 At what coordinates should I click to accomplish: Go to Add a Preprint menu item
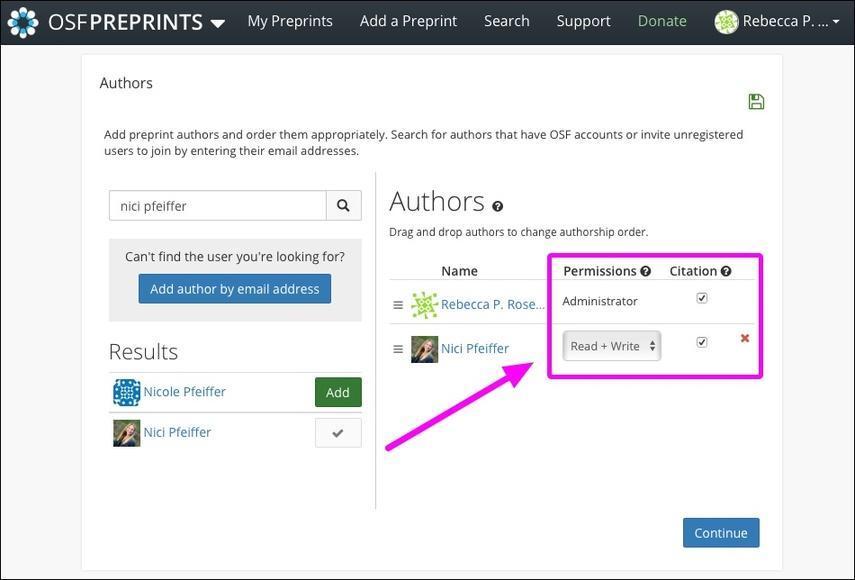[x=408, y=21]
